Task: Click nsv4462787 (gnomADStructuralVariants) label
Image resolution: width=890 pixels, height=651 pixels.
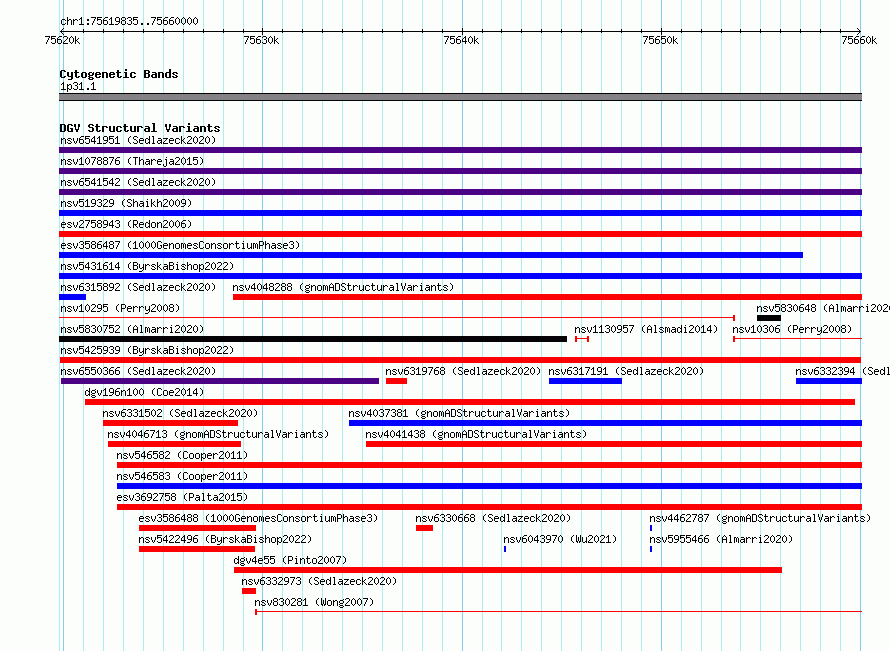Action: (x=760, y=518)
